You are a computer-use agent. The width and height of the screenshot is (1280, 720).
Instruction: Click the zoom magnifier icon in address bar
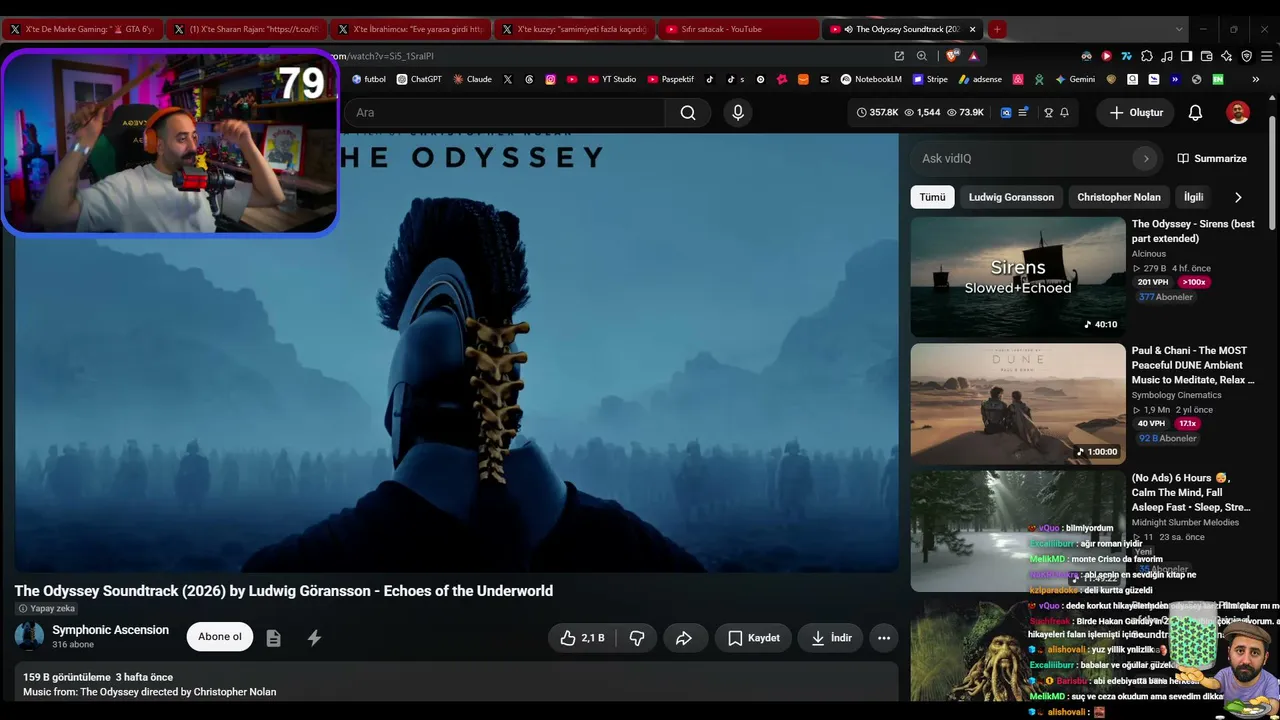coord(922,56)
